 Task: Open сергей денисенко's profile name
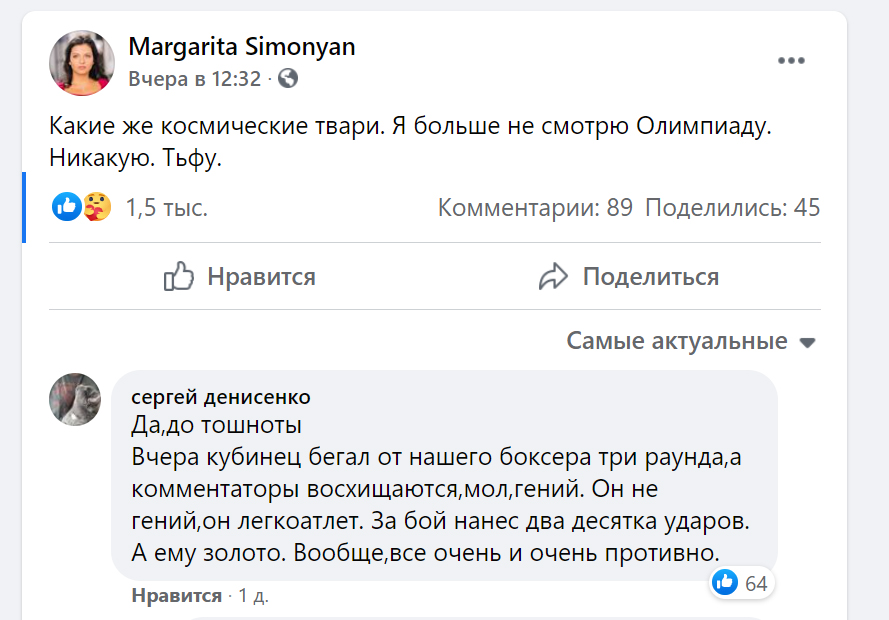220,398
